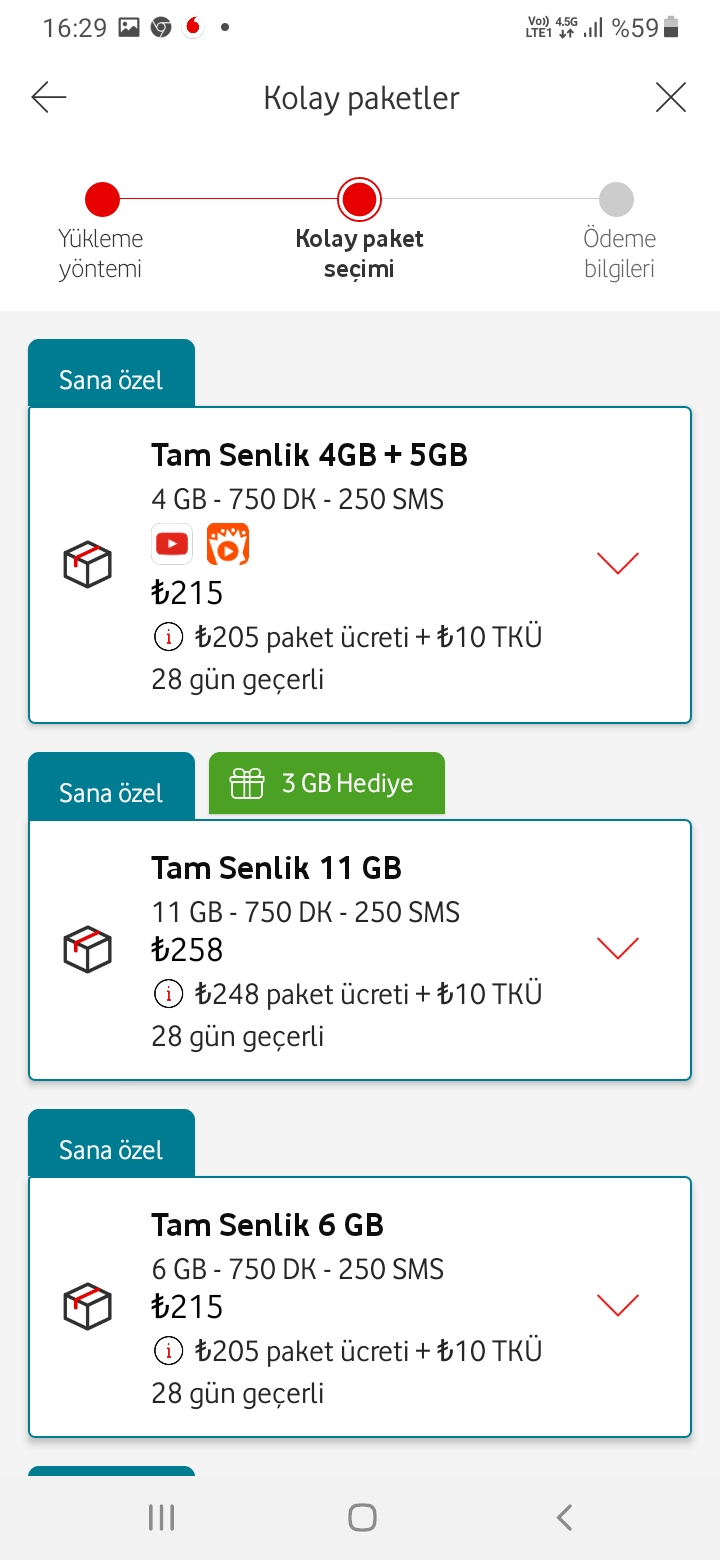
Task: Tap the 3 GB Hediye green badge
Action: 327,783
